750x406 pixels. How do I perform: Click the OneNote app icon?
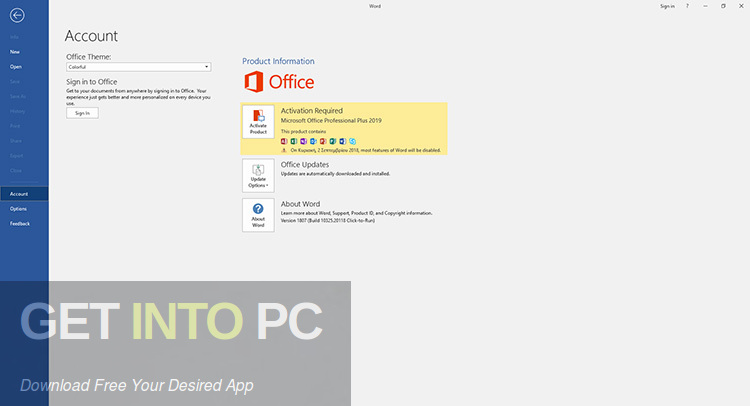coord(303,141)
